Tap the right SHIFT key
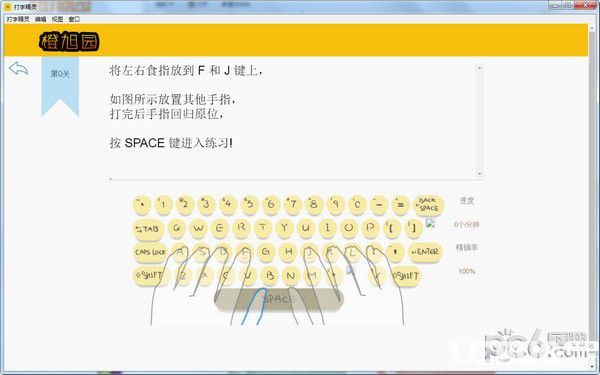Viewport: 600px width, 375px height. pos(406,276)
